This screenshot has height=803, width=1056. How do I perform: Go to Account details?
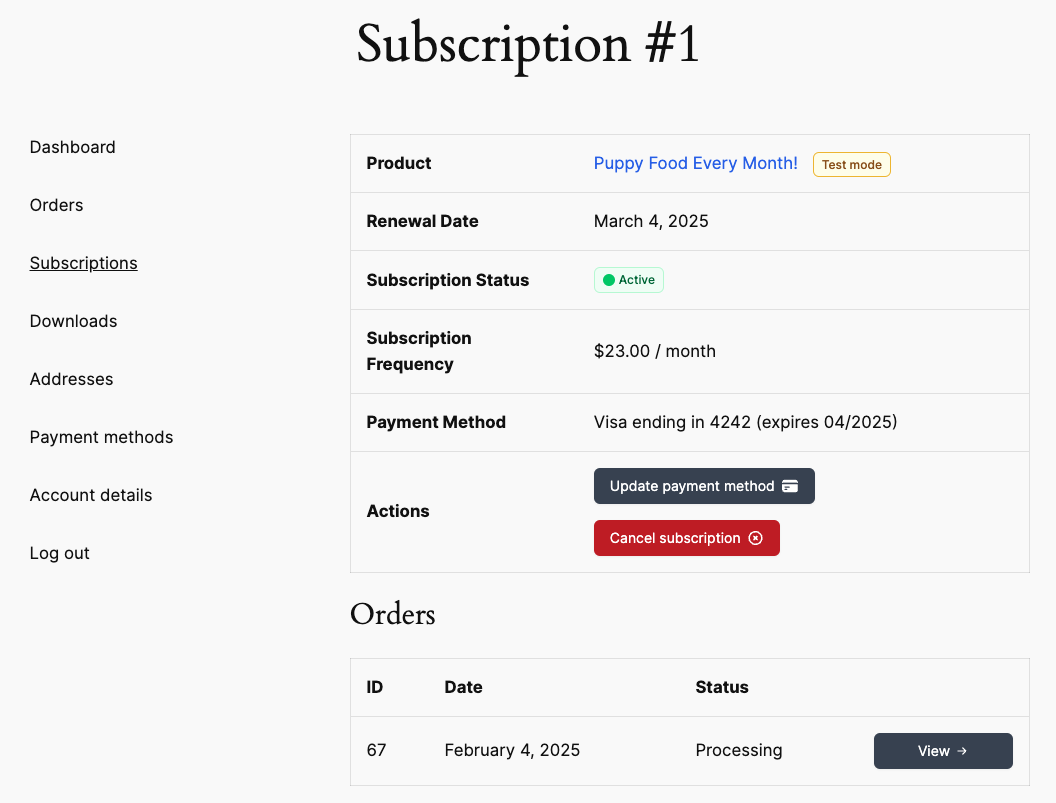(91, 495)
